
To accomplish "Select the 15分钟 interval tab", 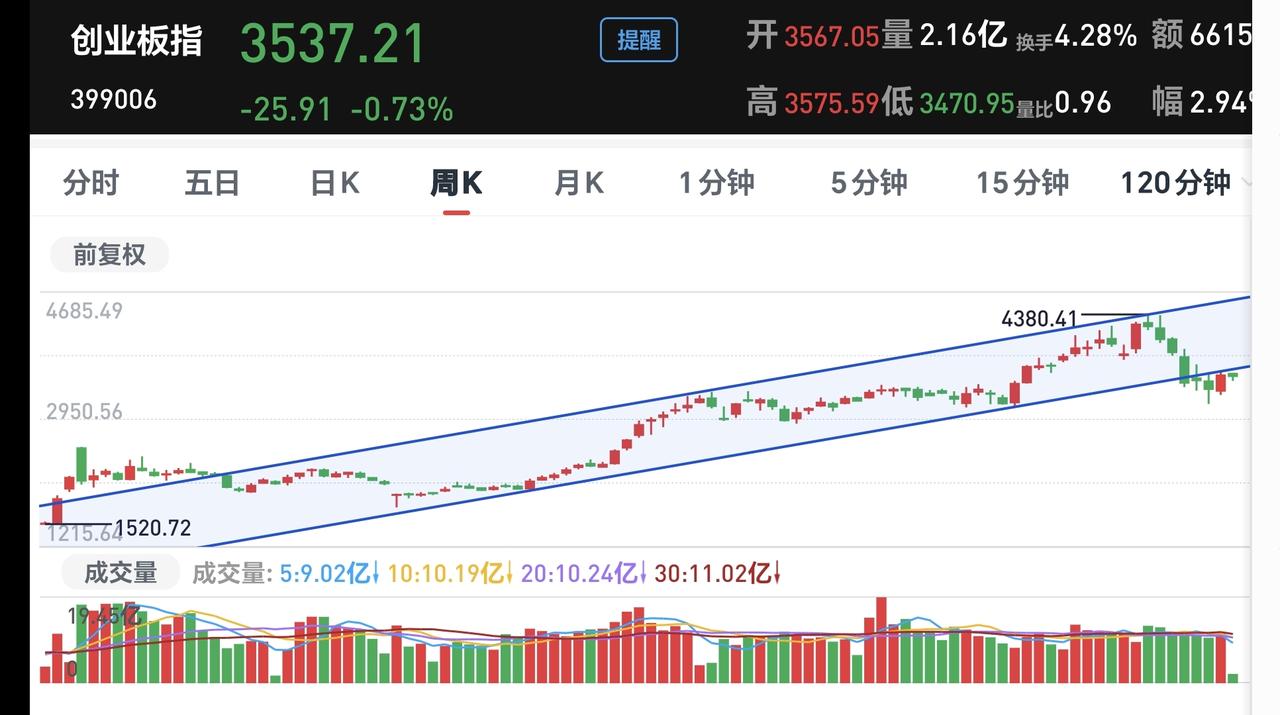I will click(1022, 183).
